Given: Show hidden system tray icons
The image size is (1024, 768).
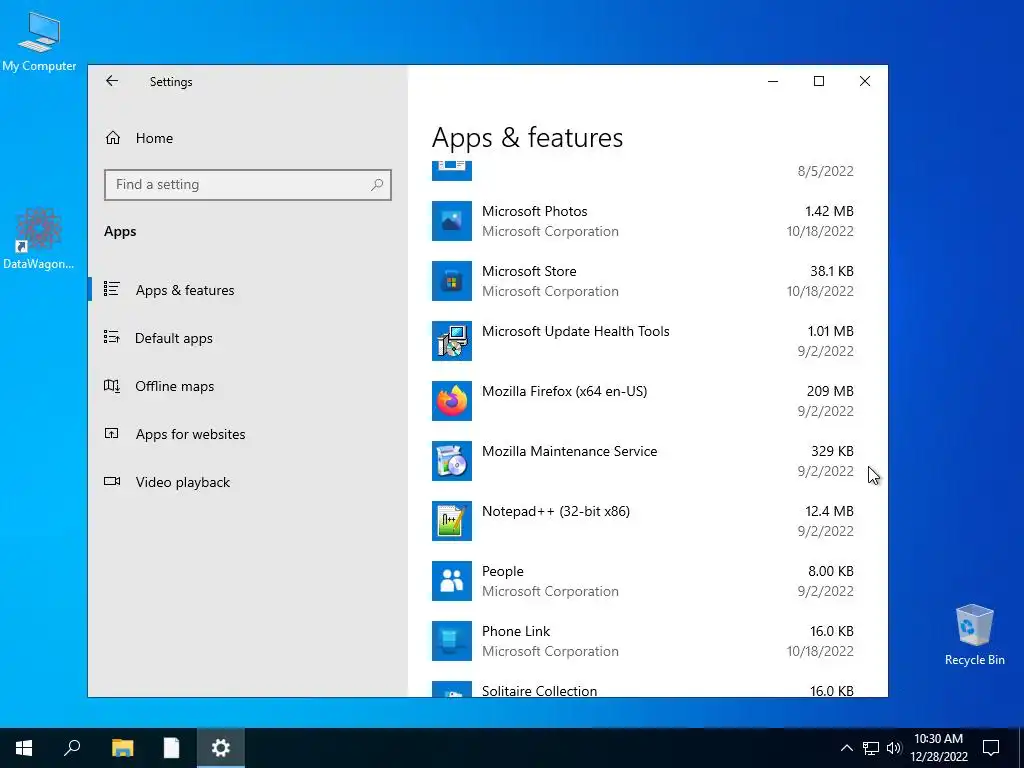Looking at the screenshot, I should point(846,748).
